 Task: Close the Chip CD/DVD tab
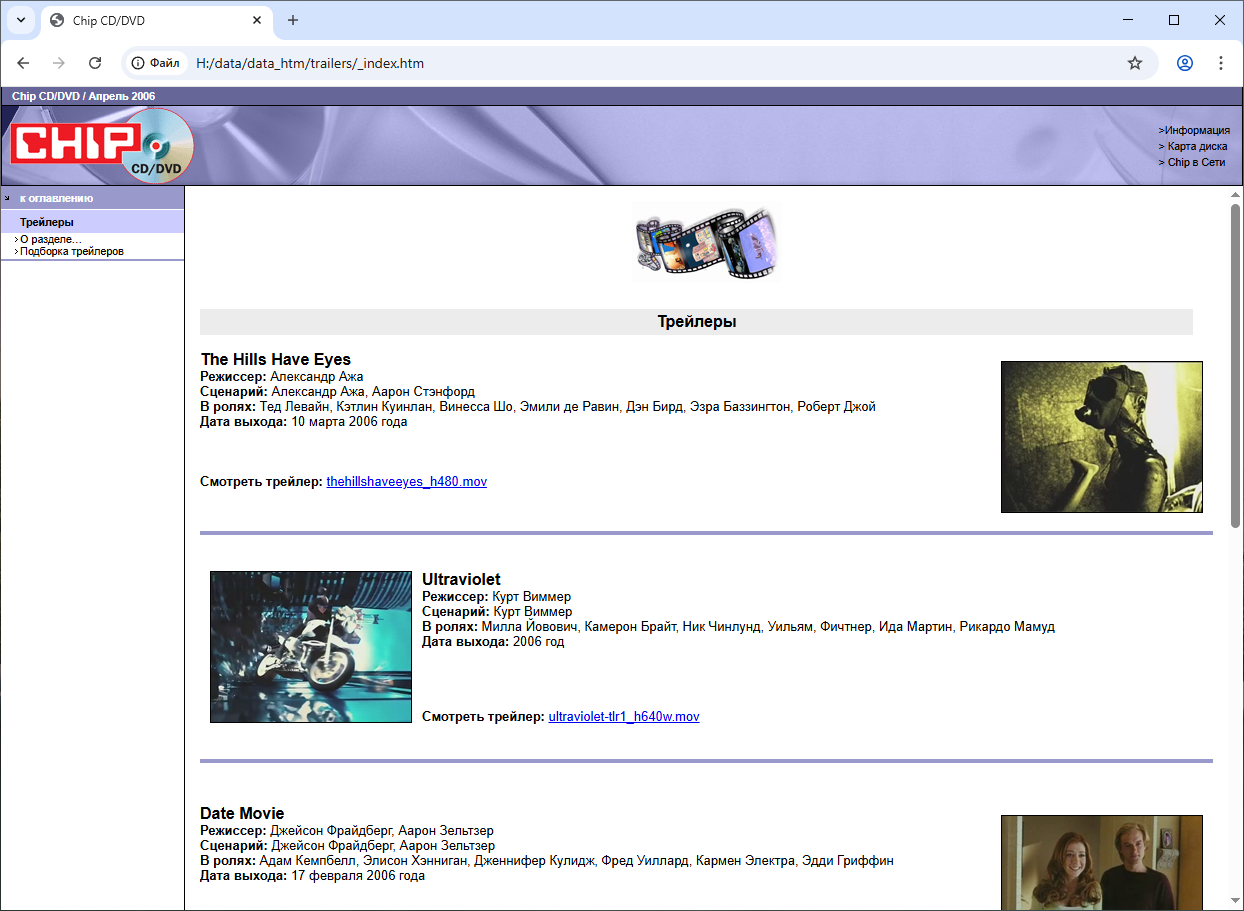[257, 20]
